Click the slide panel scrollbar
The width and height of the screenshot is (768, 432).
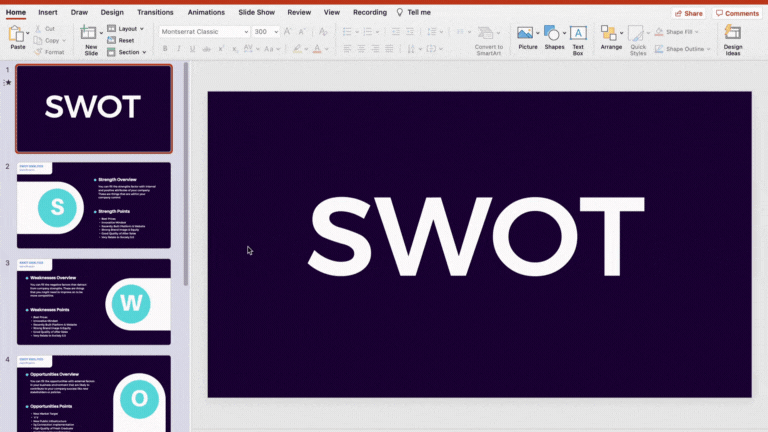(x=186, y=174)
